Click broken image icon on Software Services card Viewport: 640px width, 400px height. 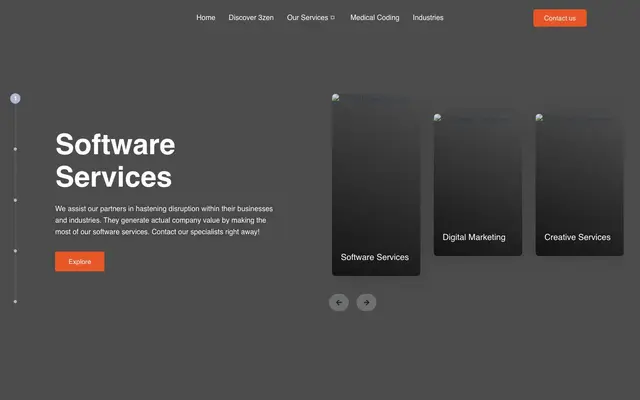[x=336, y=98]
